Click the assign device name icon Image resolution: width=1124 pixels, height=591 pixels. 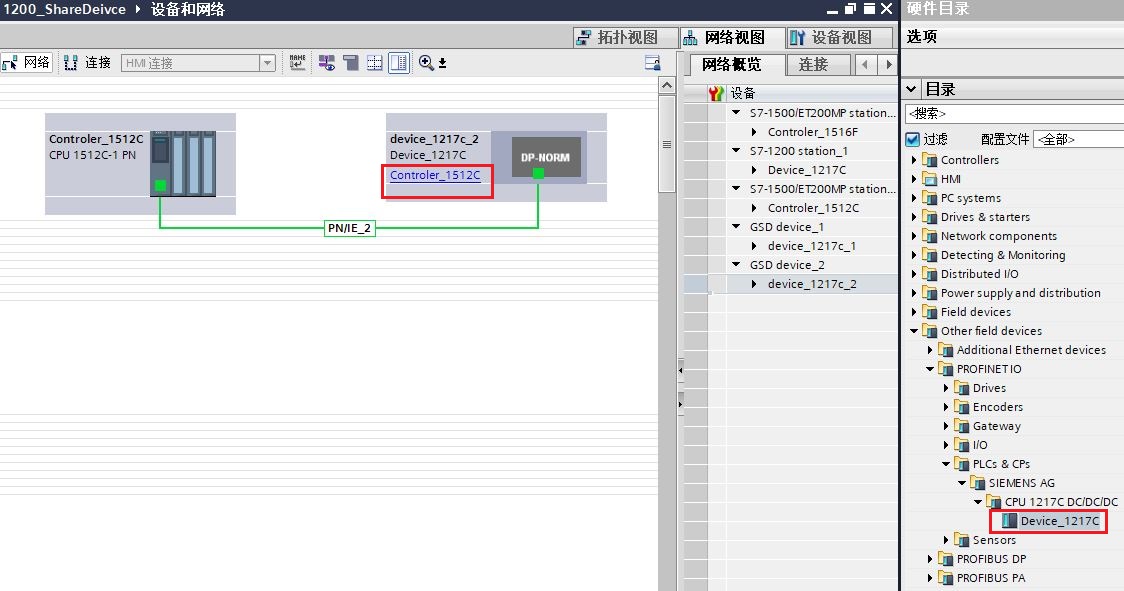(x=297, y=62)
